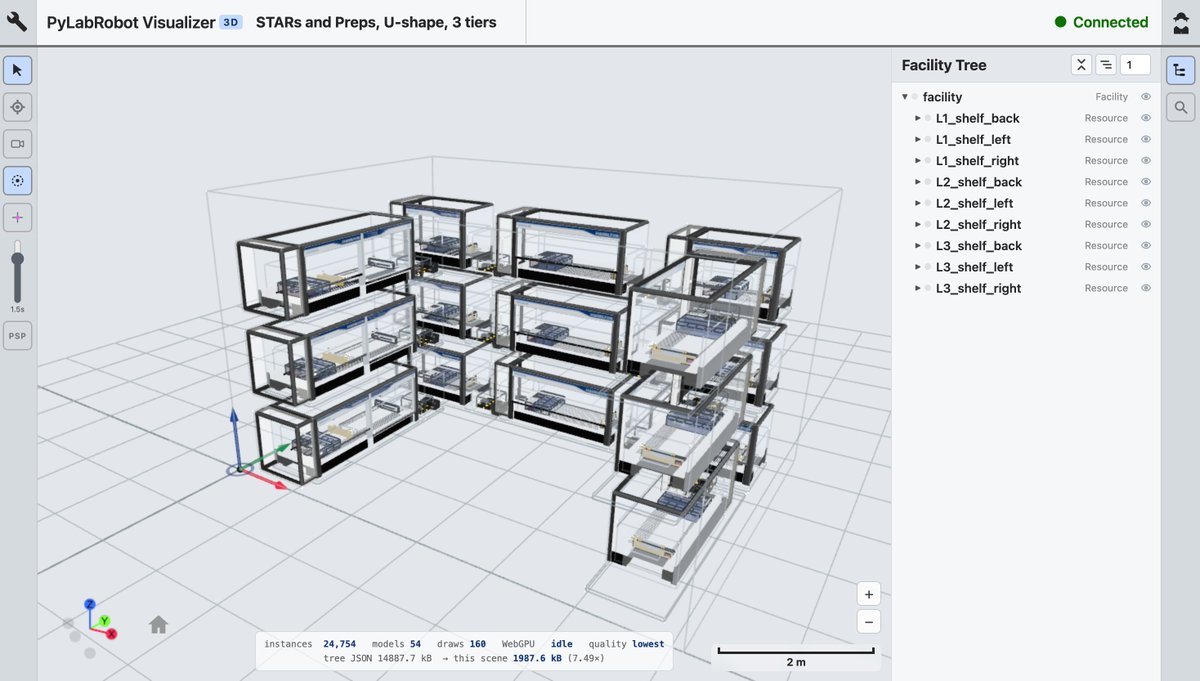This screenshot has height=681, width=1200.
Task: Select L2_shelf_left tree item label
Action: (x=974, y=203)
